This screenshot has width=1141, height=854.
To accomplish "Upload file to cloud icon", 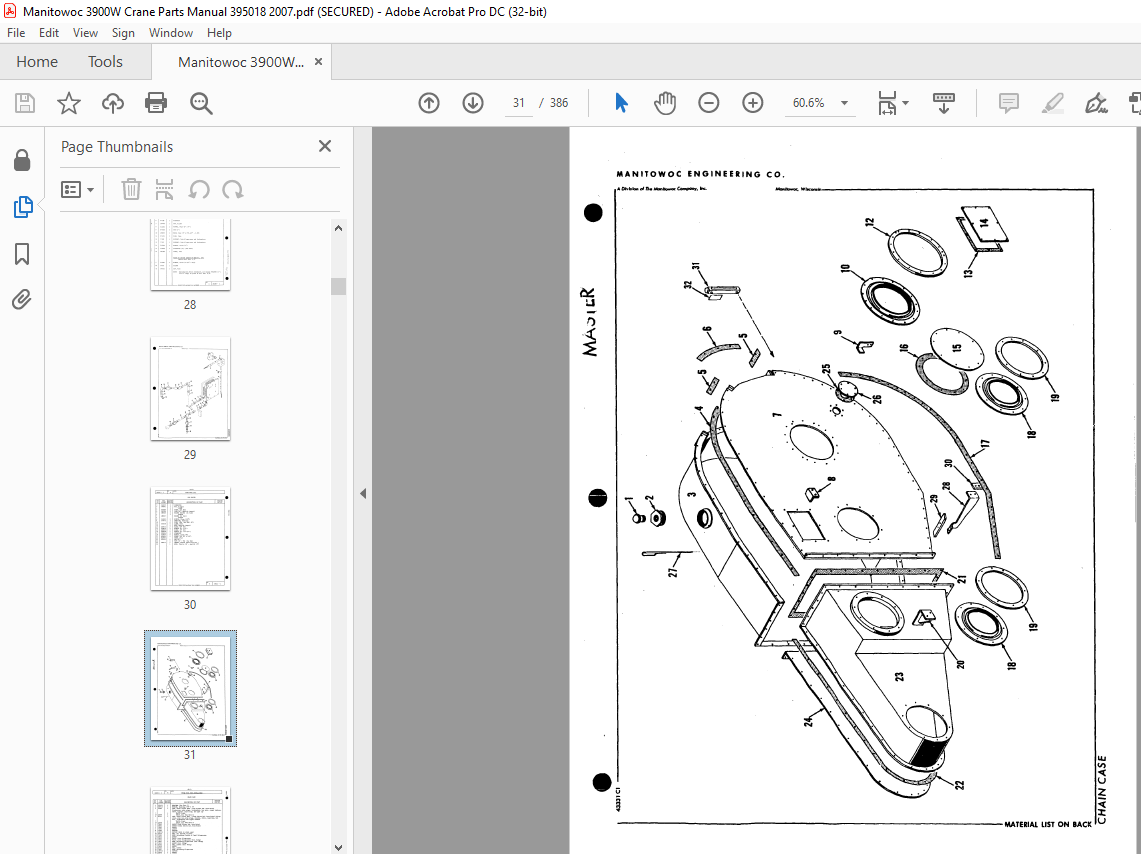I will pyautogui.click(x=112, y=103).
